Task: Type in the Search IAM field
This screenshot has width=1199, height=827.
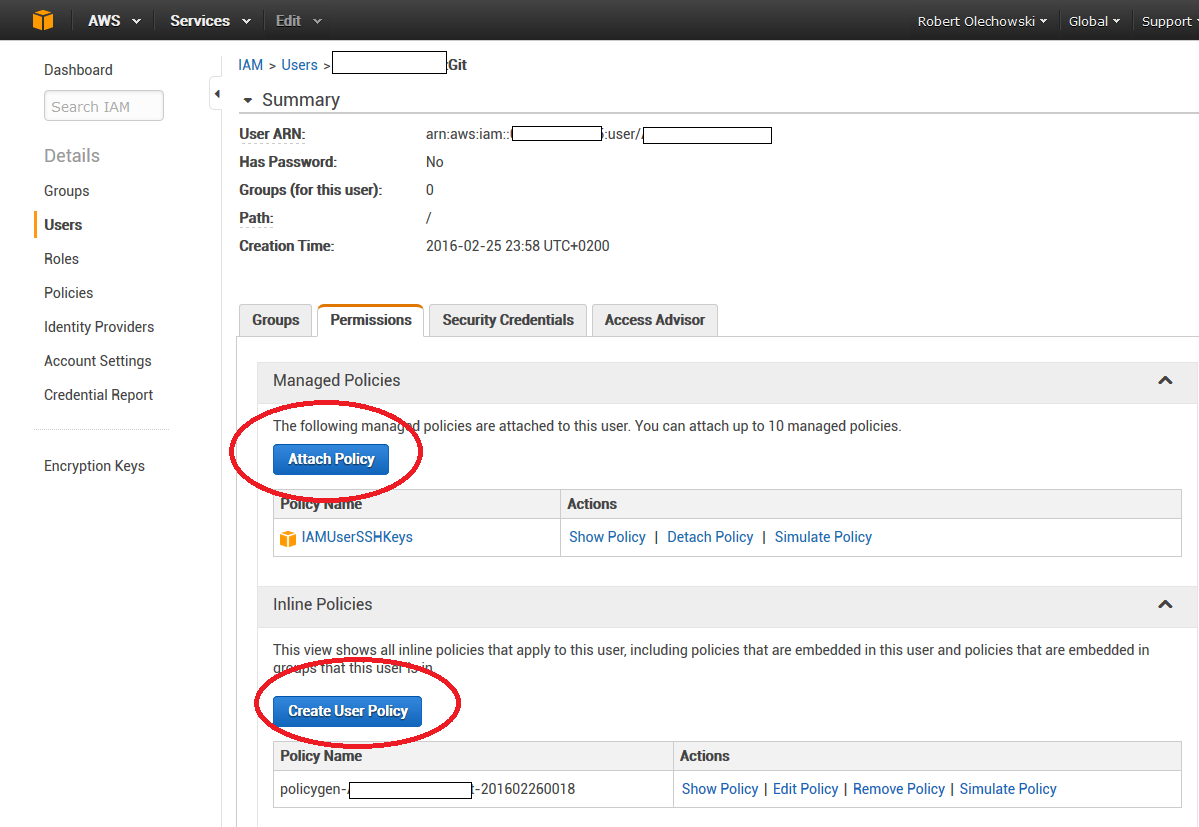Action: pos(104,107)
